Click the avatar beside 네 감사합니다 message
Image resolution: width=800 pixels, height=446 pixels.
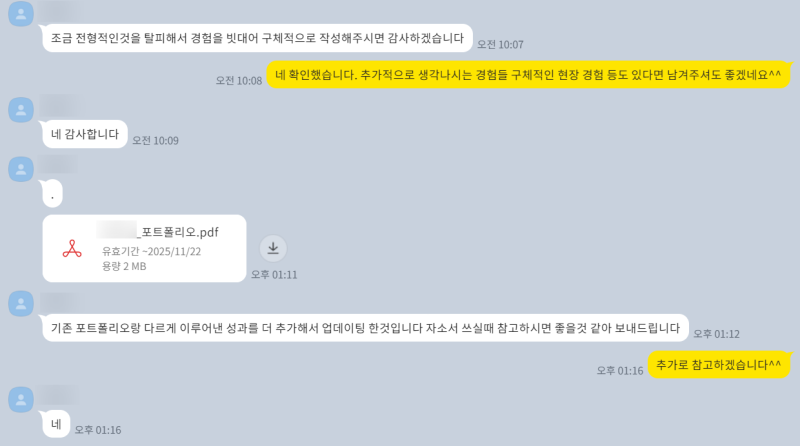[21, 110]
